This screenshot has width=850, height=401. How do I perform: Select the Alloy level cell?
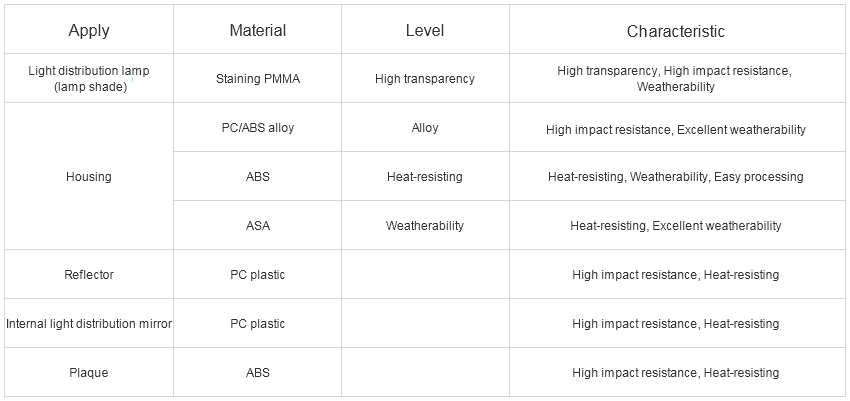(x=425, y=128)
